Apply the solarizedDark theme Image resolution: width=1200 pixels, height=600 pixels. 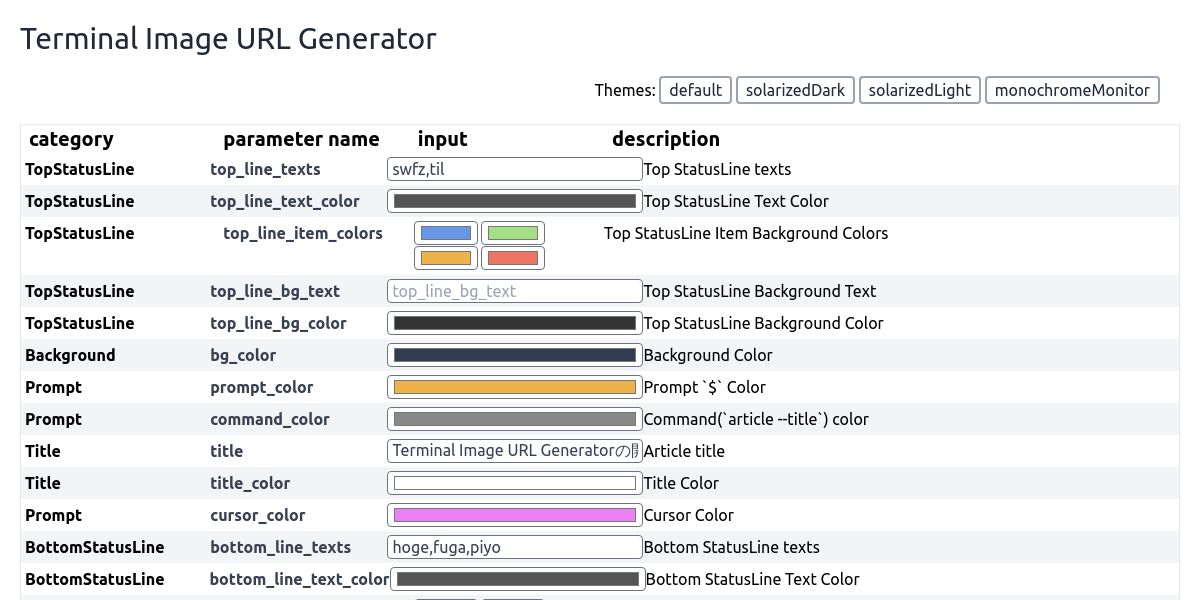coord(795,90)
